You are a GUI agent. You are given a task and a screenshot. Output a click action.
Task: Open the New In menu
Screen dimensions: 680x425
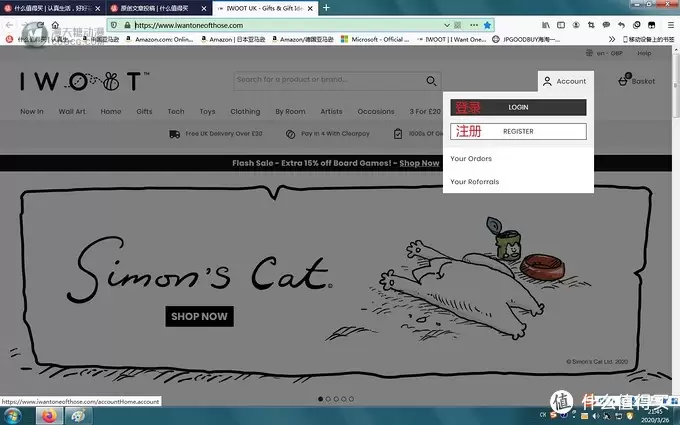(32, 111)
